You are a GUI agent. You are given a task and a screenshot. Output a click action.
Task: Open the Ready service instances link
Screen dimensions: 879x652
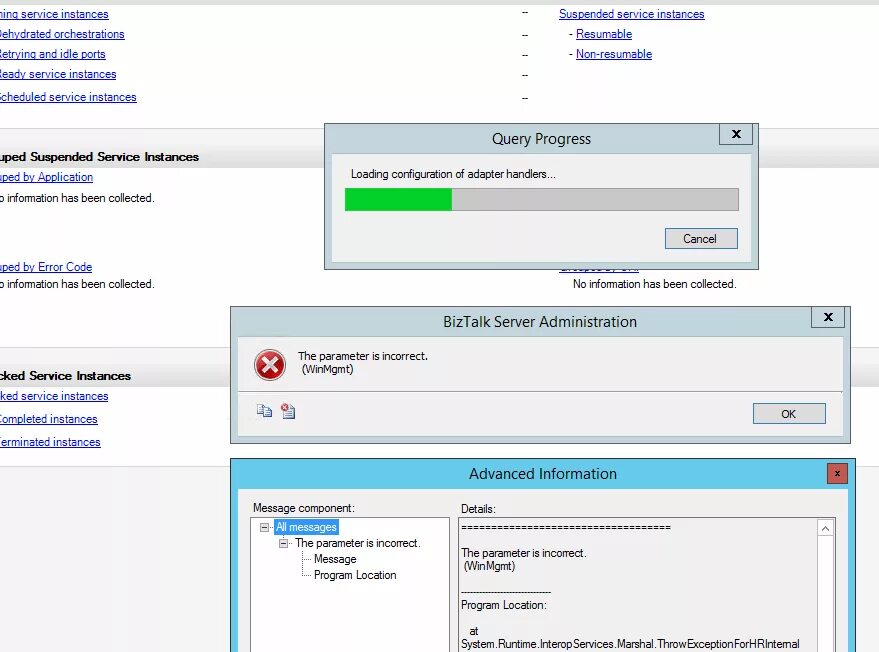coord(57,74)
